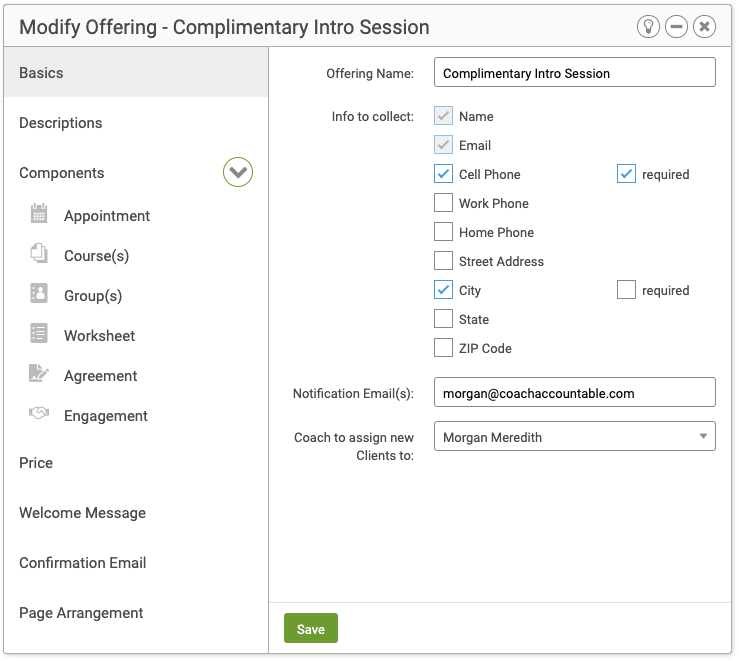Click the minimize dialog circle icon
This screenshot has height=661, width=739.
coord(676,26)
